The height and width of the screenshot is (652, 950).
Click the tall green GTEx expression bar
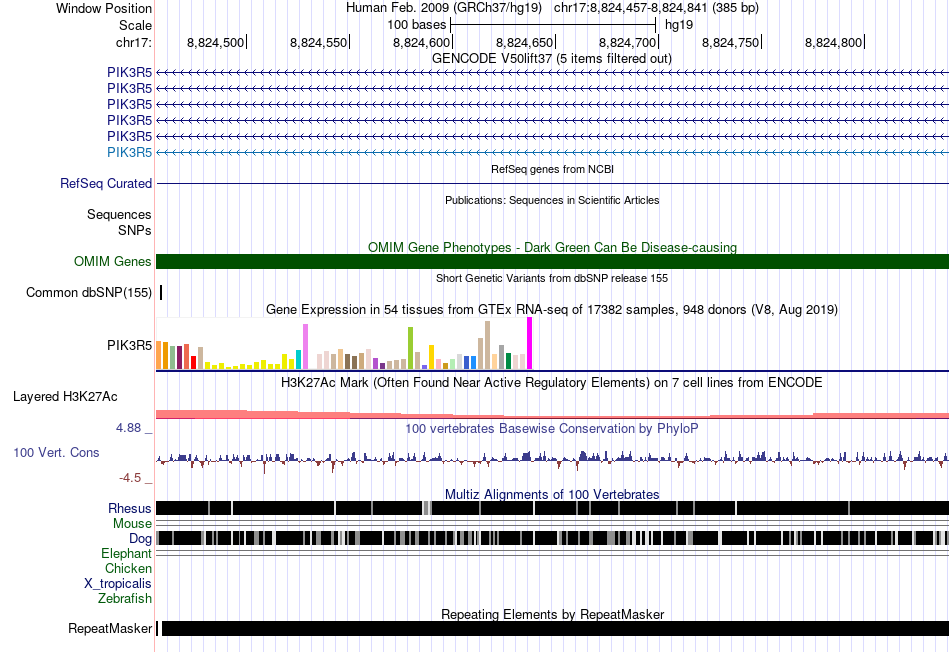pyautogui.click(x=410, y=348)
